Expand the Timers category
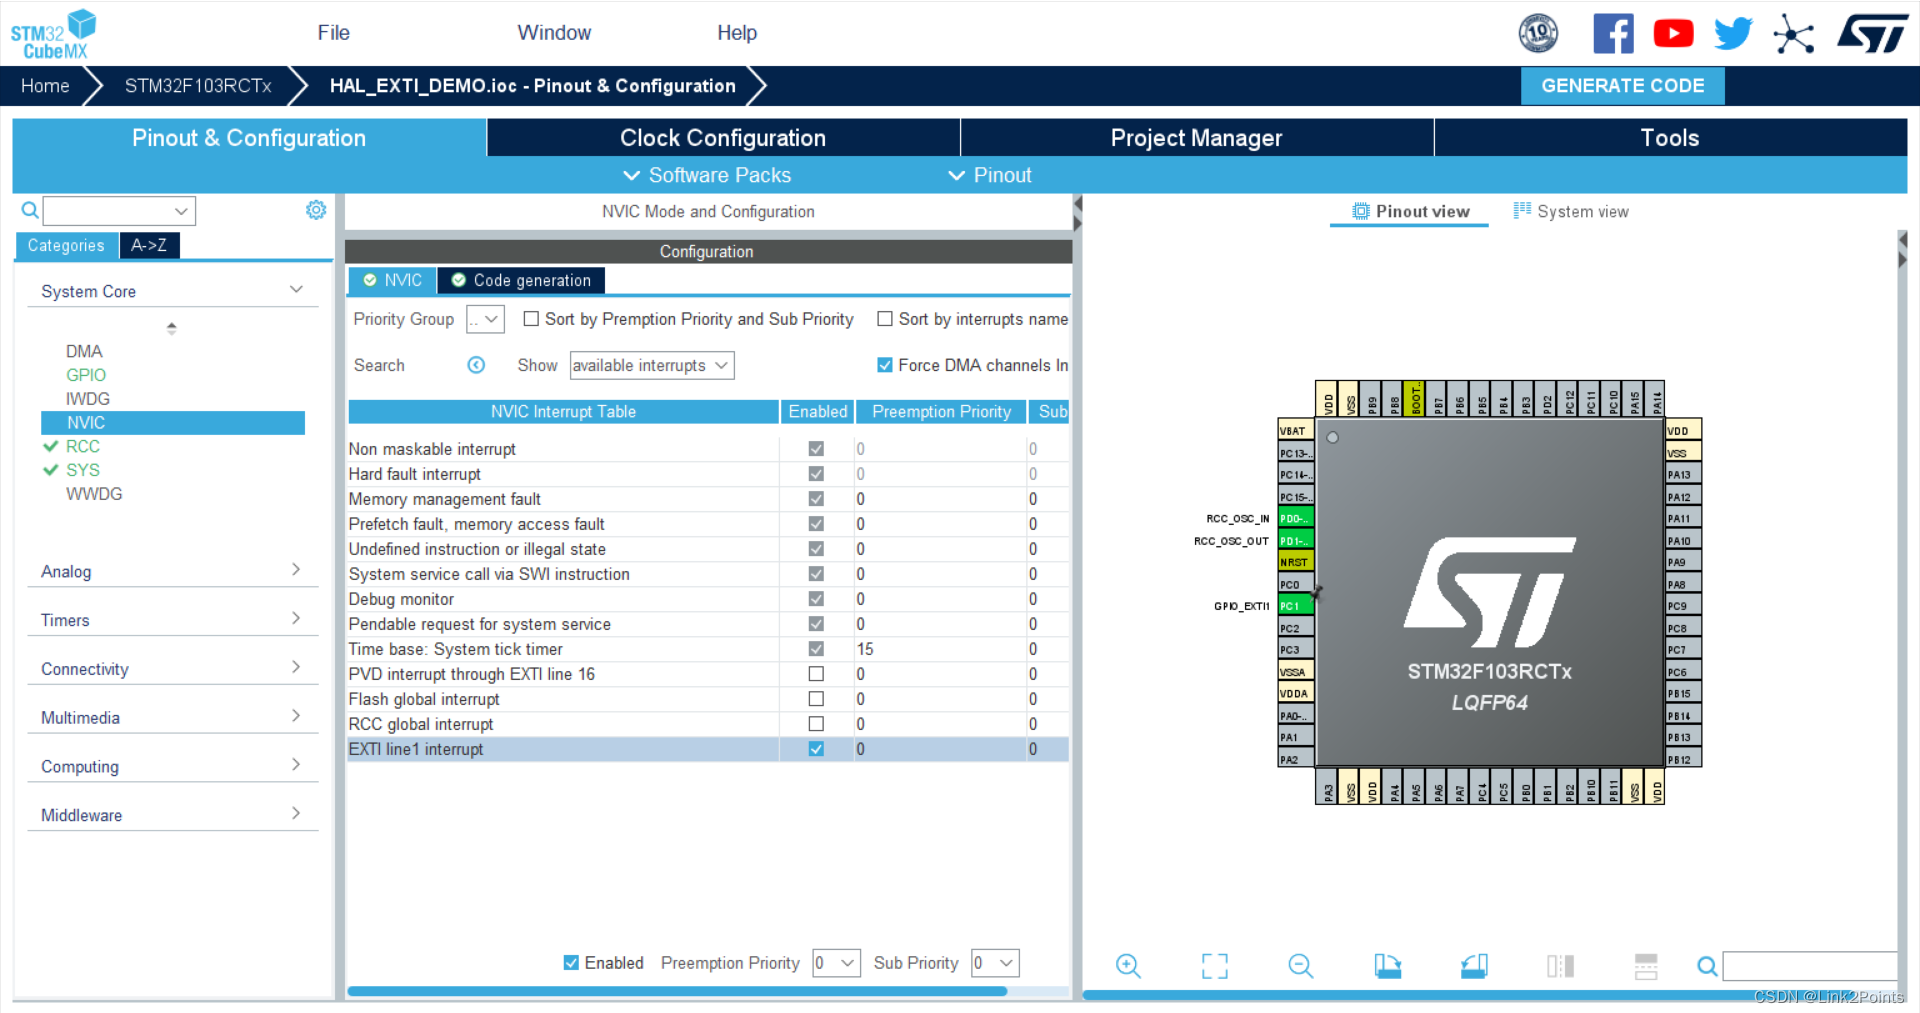This screenshot has height=1013, width=1920. 296,618
